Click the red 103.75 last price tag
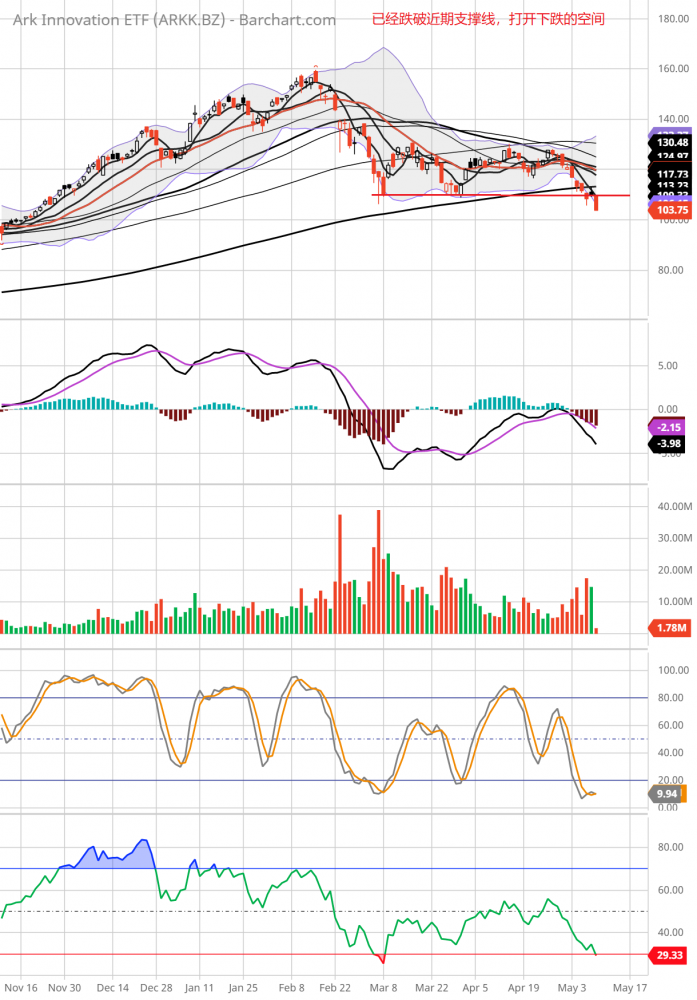Image resolution: width=697 pixels, height=1000 pixels. coord(670,211)
